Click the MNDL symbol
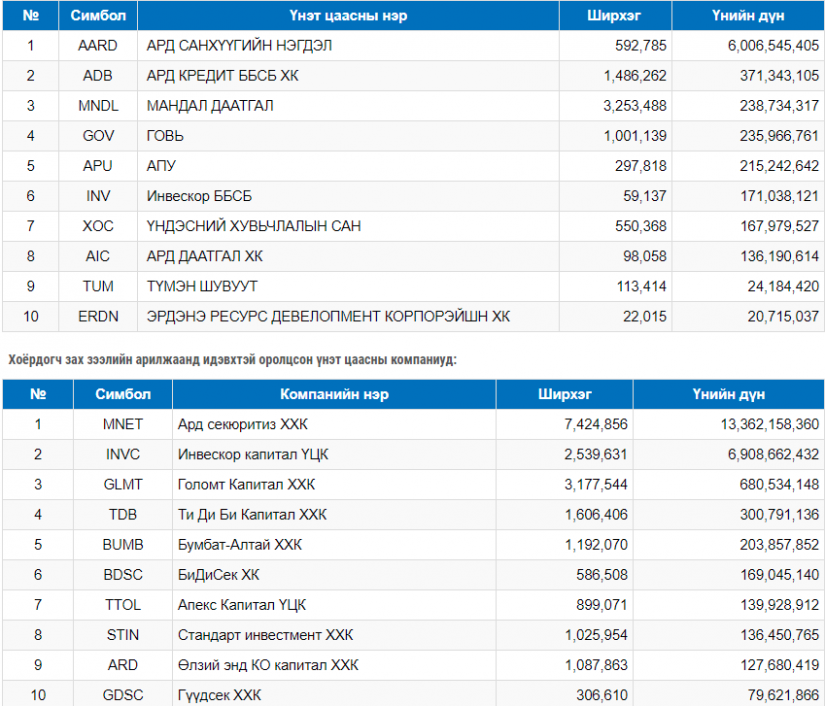The width and height of the screenshot is (825, 706). tap(98, 106)
